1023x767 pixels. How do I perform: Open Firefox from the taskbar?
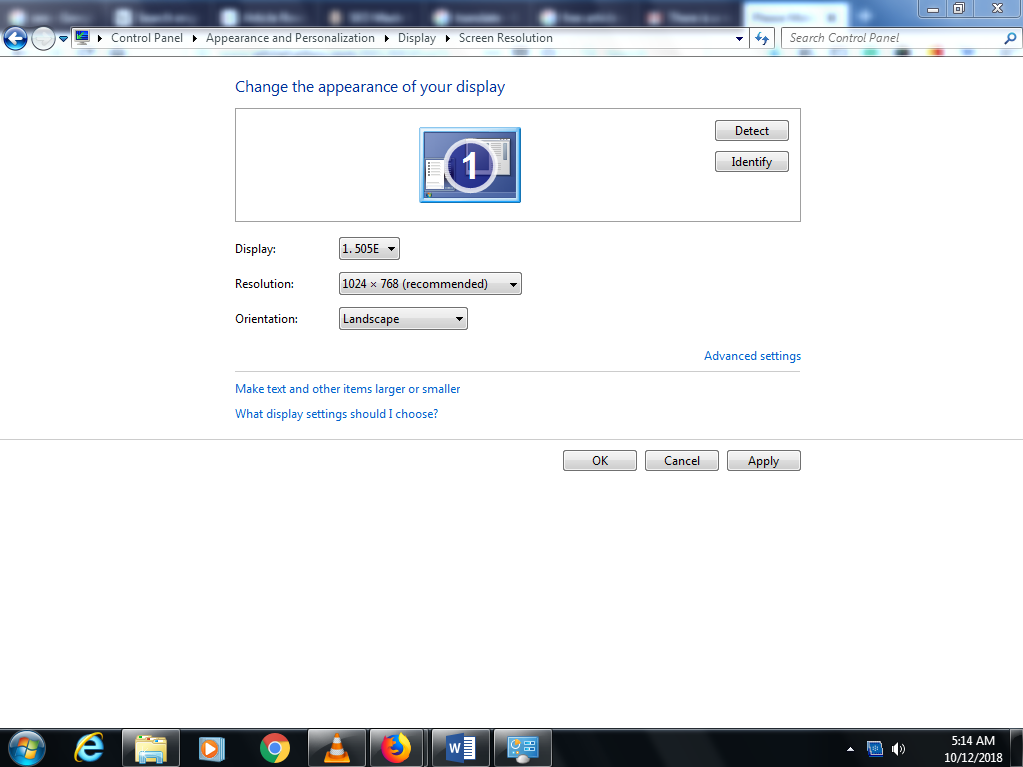pos(397,747)
